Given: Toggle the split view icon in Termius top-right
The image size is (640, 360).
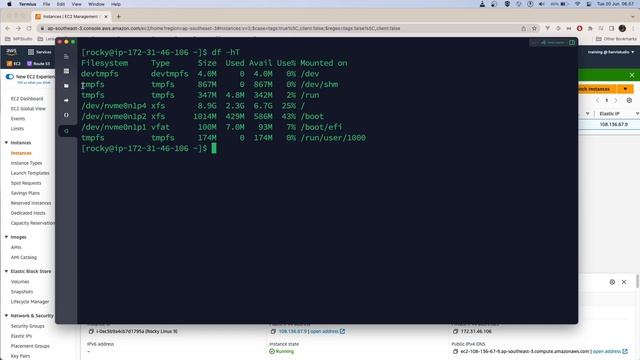Looking at the screenshot, I should click(572, 42).
